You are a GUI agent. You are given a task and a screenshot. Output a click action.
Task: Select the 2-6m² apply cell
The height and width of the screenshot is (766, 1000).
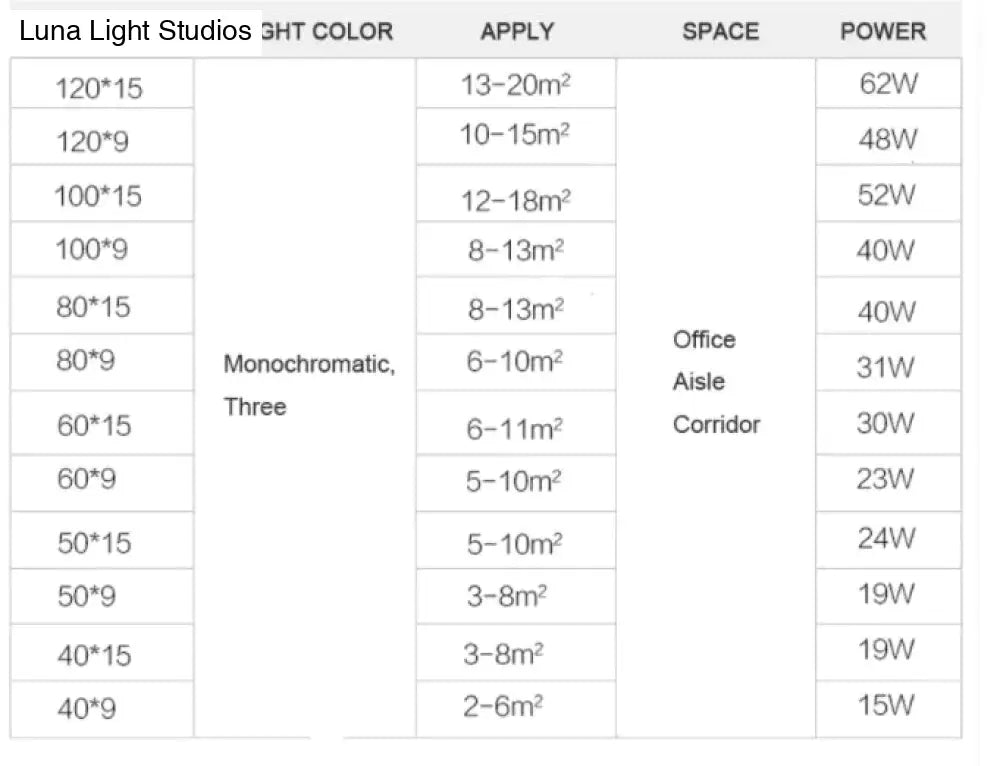516,709
